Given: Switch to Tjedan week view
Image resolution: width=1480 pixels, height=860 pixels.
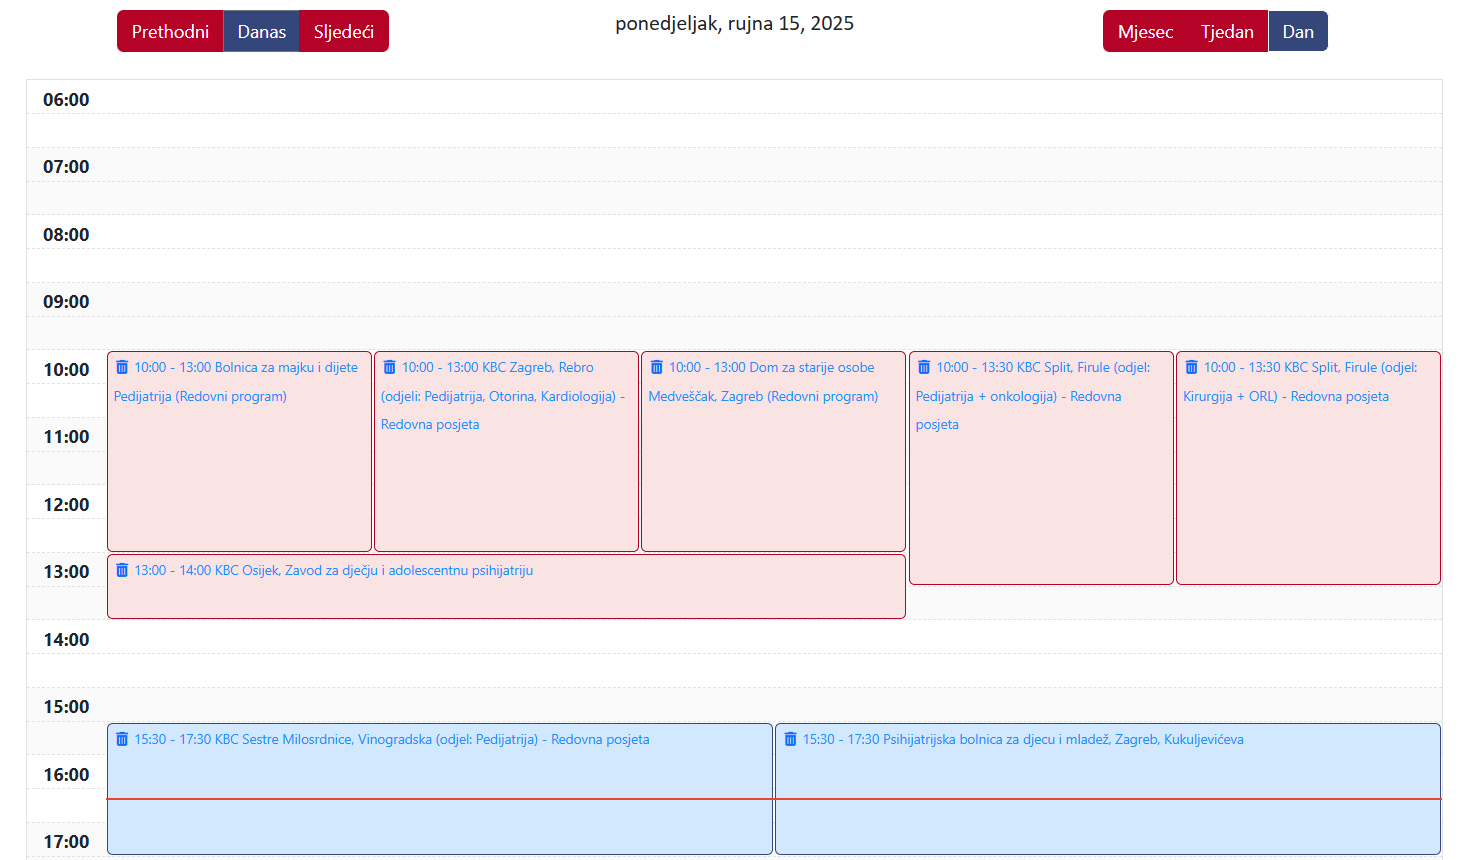Looking at the screenshot, I should point(1226,31).
